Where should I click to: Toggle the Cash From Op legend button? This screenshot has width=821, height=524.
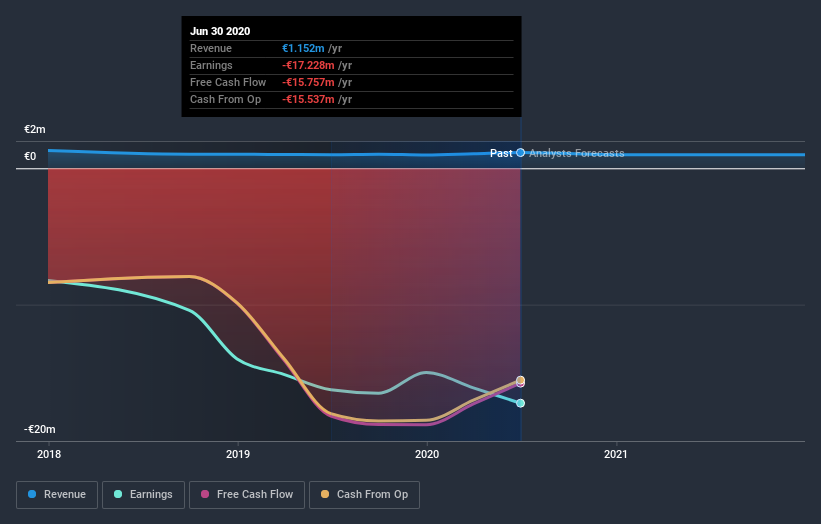click(x=364, y=495)
